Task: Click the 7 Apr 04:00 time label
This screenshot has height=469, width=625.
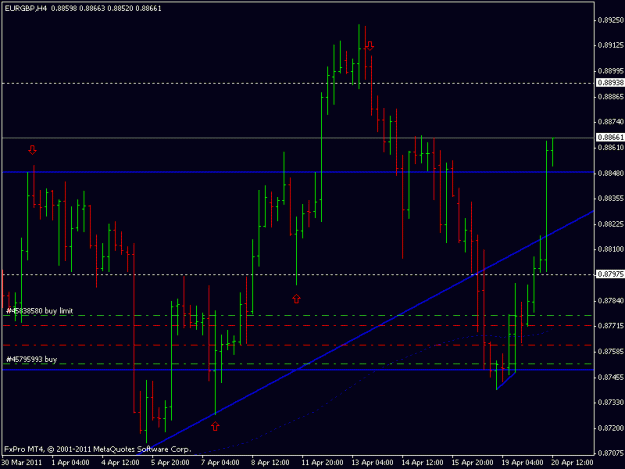Action: tap(220, 463)
